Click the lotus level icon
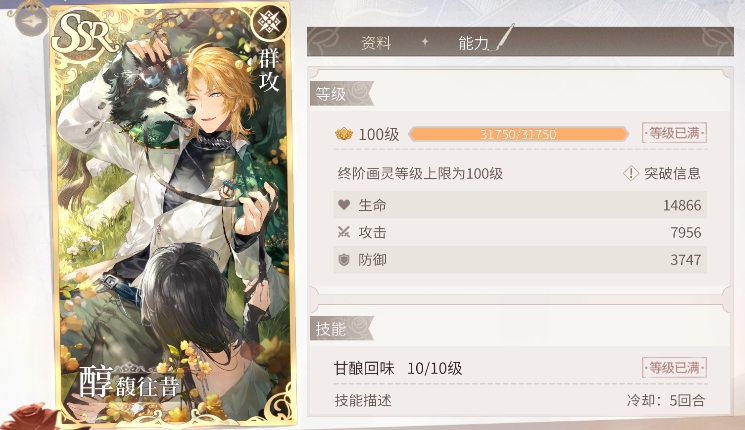Viewport: 745px width, 430px height. [344, 134]
